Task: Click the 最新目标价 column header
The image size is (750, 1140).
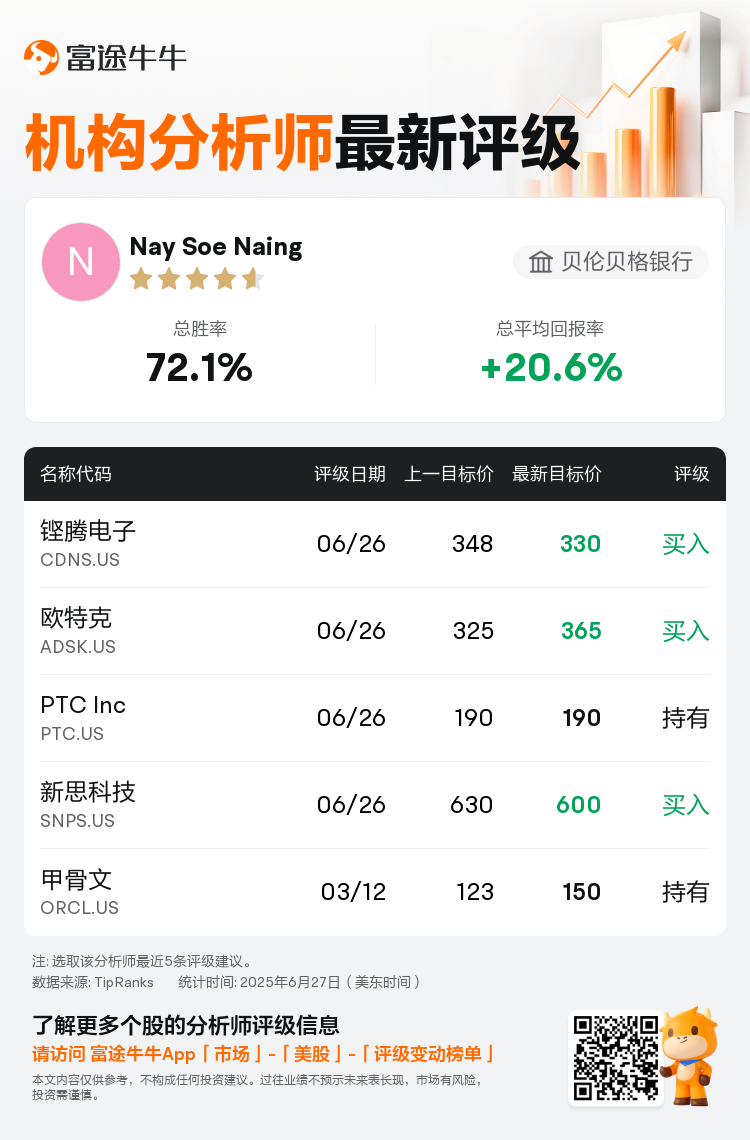Action: pyautogui.click(x=557, y=474)
